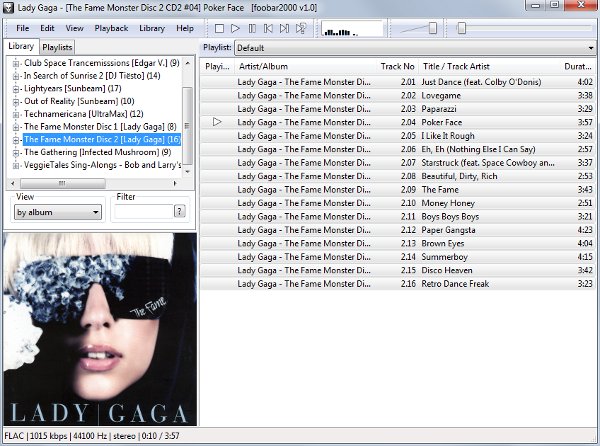Screen dimensions: 600x446
Task: Click the seek bar position knob
Action: (x=461, y=28)
